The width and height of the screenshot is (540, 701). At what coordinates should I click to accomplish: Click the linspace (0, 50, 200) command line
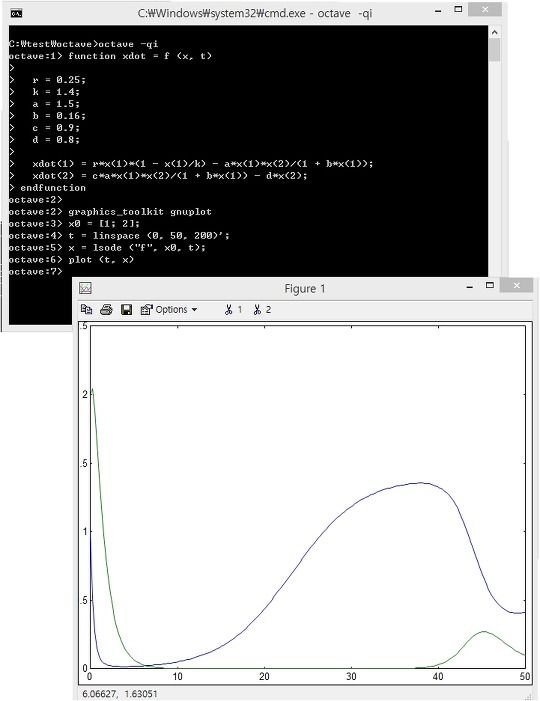click(x=119, y=236)
